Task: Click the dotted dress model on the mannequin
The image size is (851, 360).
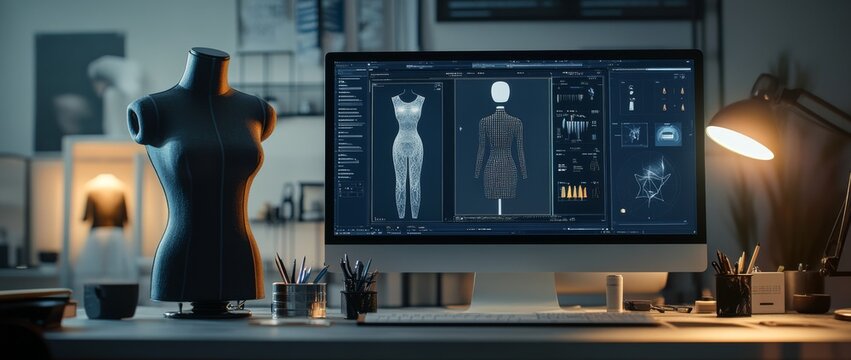Action: point(500,153)
